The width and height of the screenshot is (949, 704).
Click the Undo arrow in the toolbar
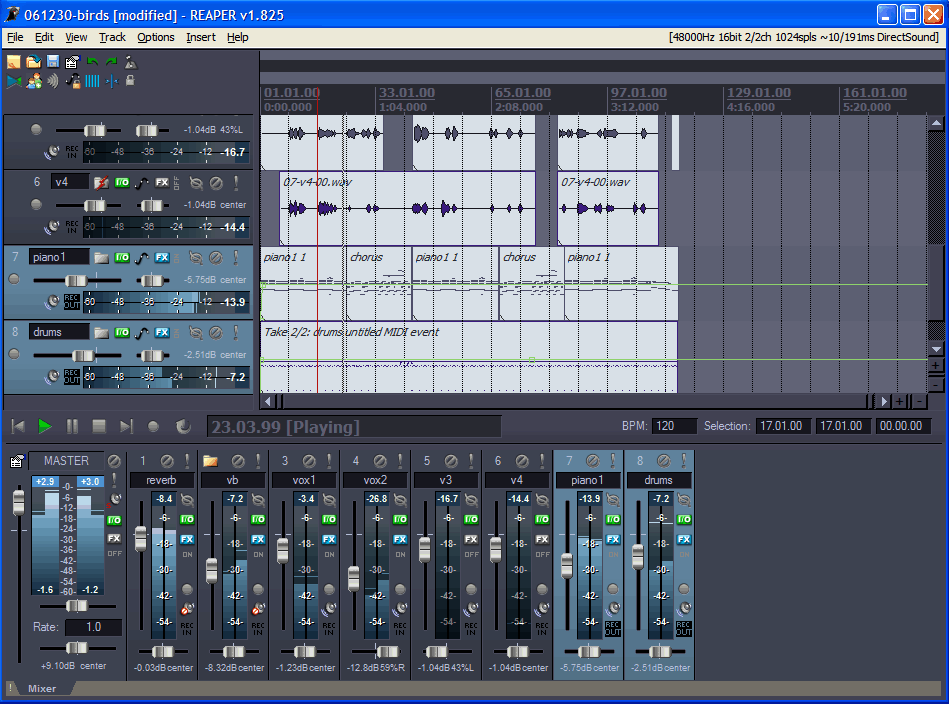92,62
